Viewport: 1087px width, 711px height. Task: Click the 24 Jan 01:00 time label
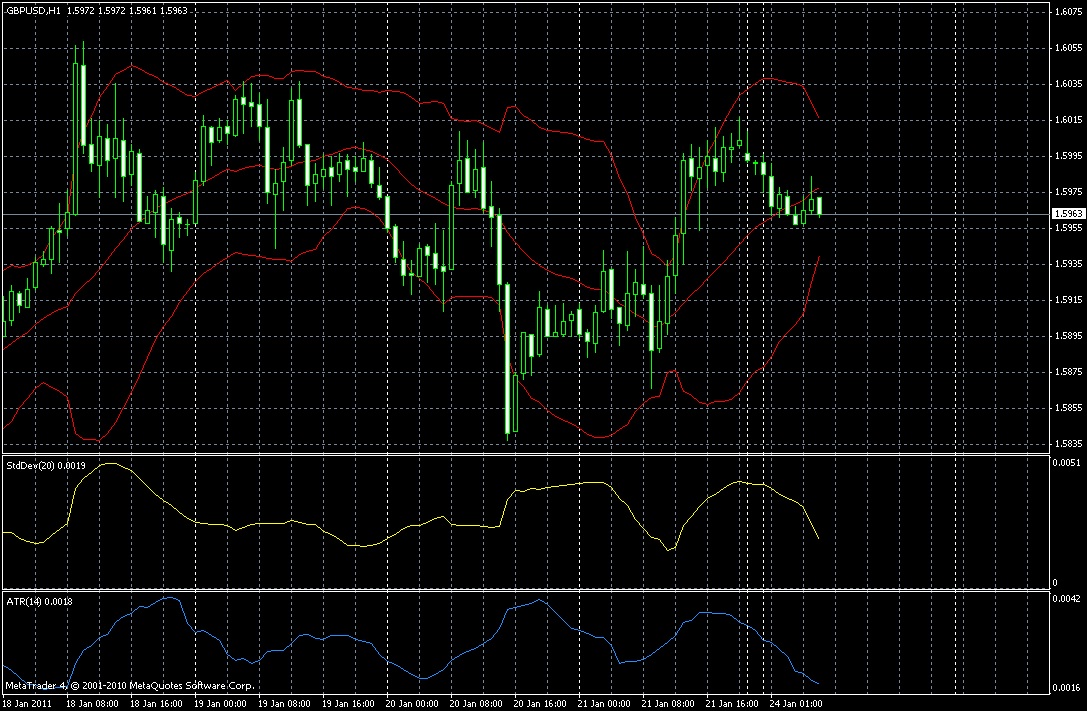point(797,704)
